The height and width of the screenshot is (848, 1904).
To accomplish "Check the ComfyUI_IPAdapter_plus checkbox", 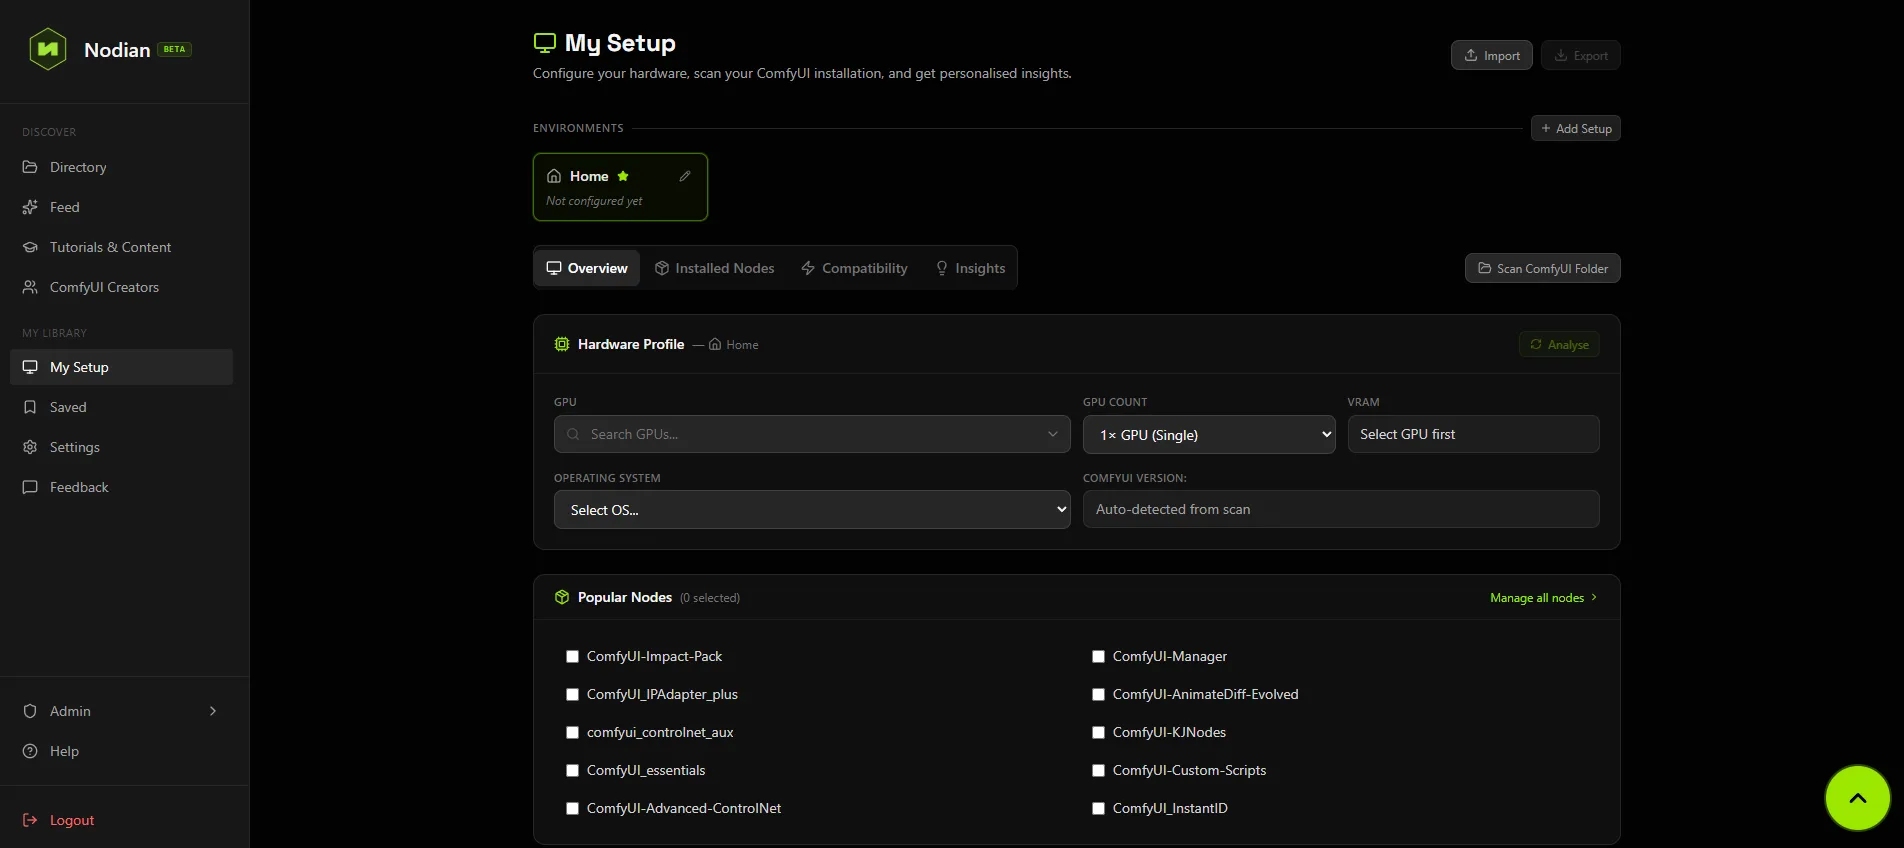I will point(573,695).
